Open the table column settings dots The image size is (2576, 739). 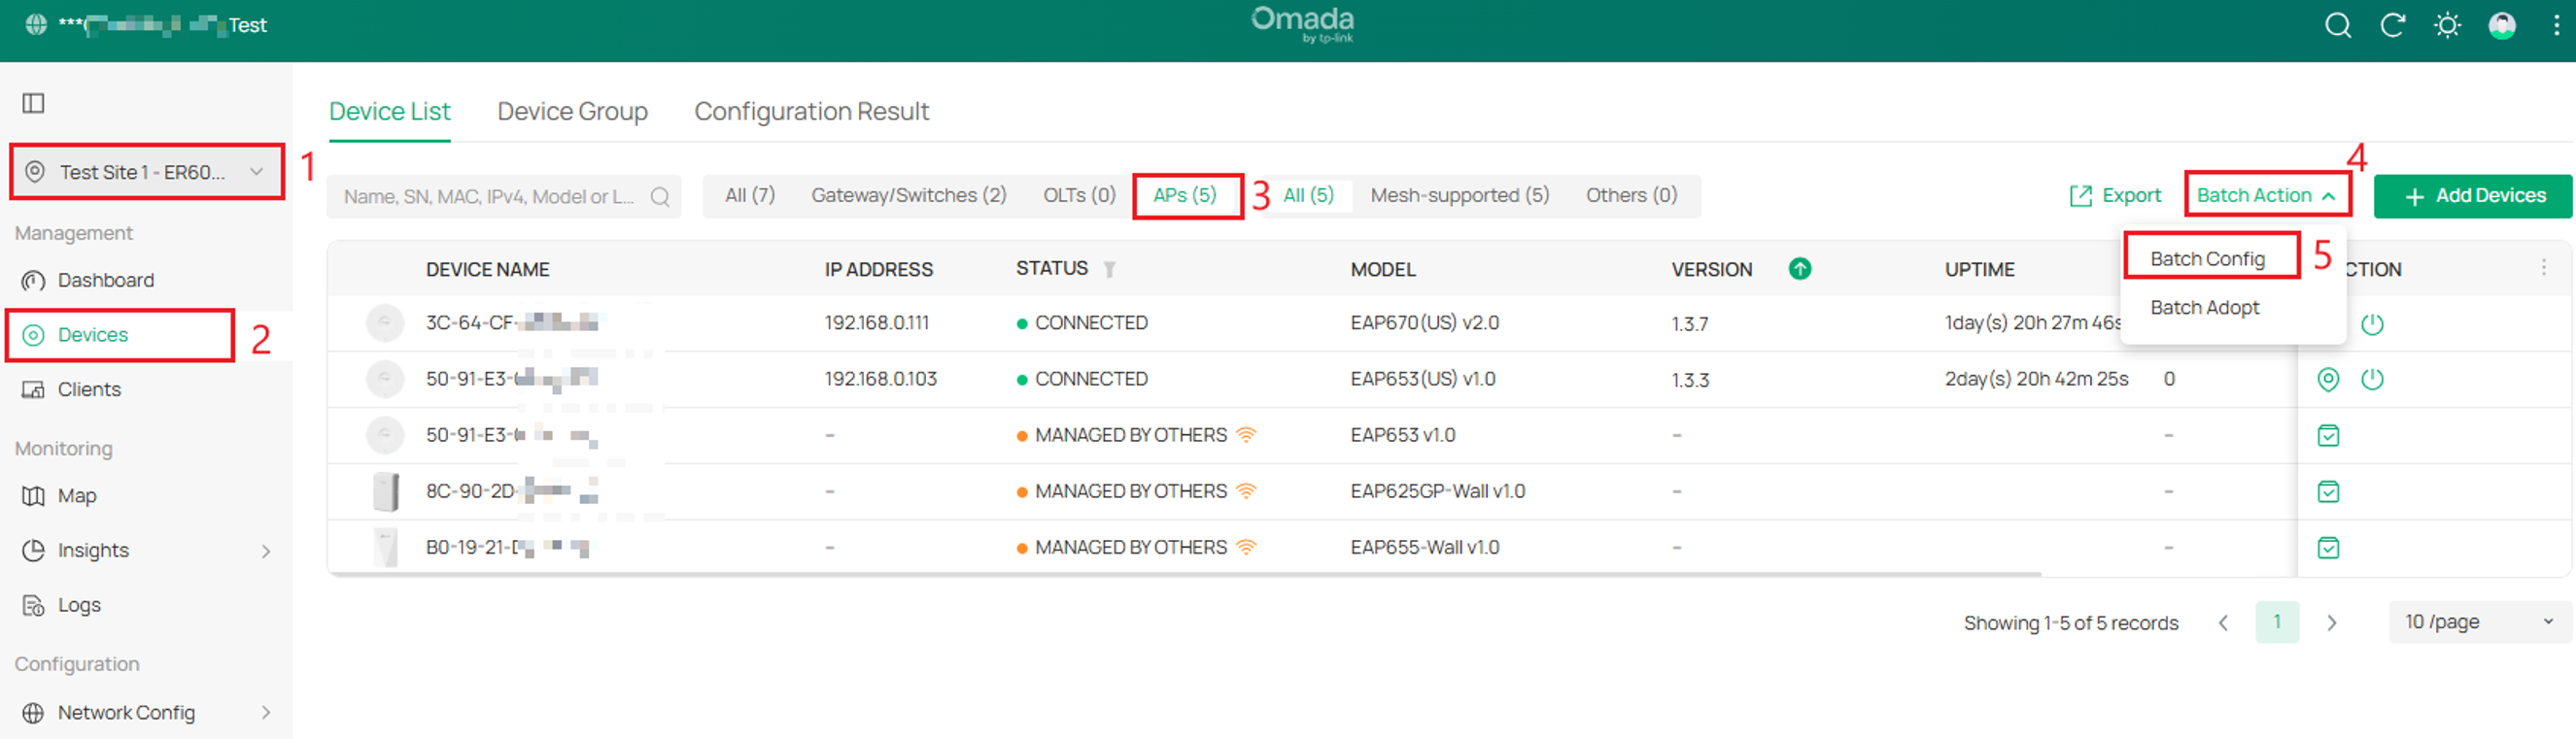(x=2544, y=268)
